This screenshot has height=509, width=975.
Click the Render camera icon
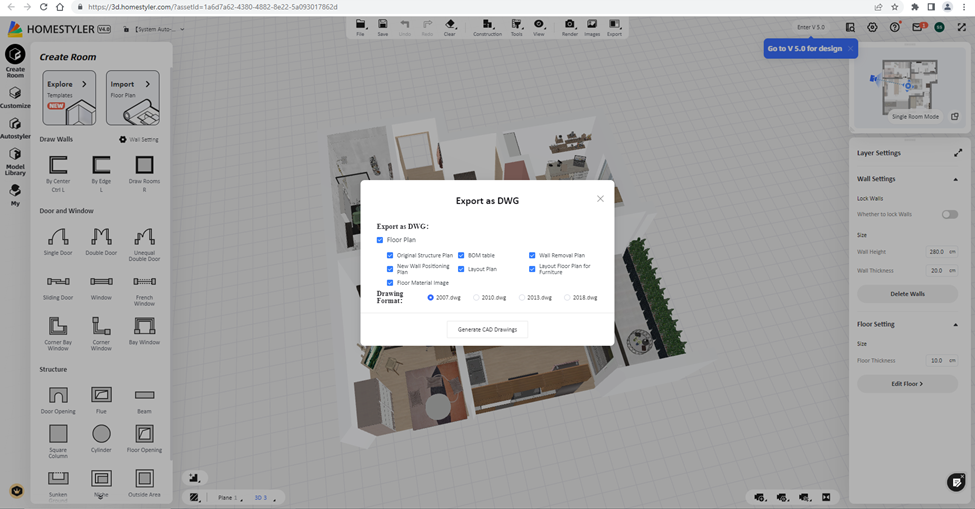pos(569,25)
